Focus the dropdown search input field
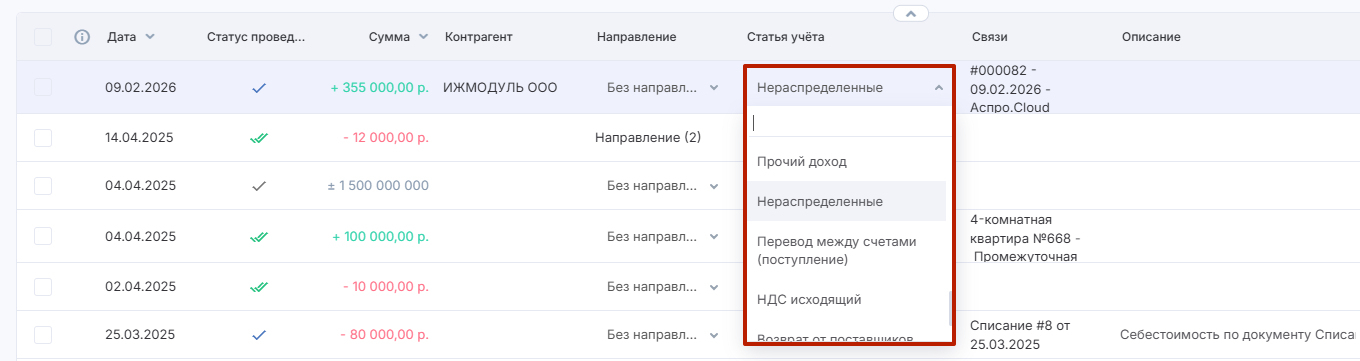The width and height of the screenshot is (1360, 361). coord(849,122)
